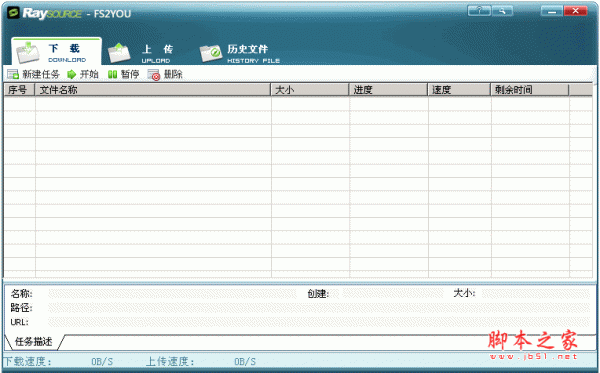Click the settings wrench title button
The image size is (600, 373).
502,11
